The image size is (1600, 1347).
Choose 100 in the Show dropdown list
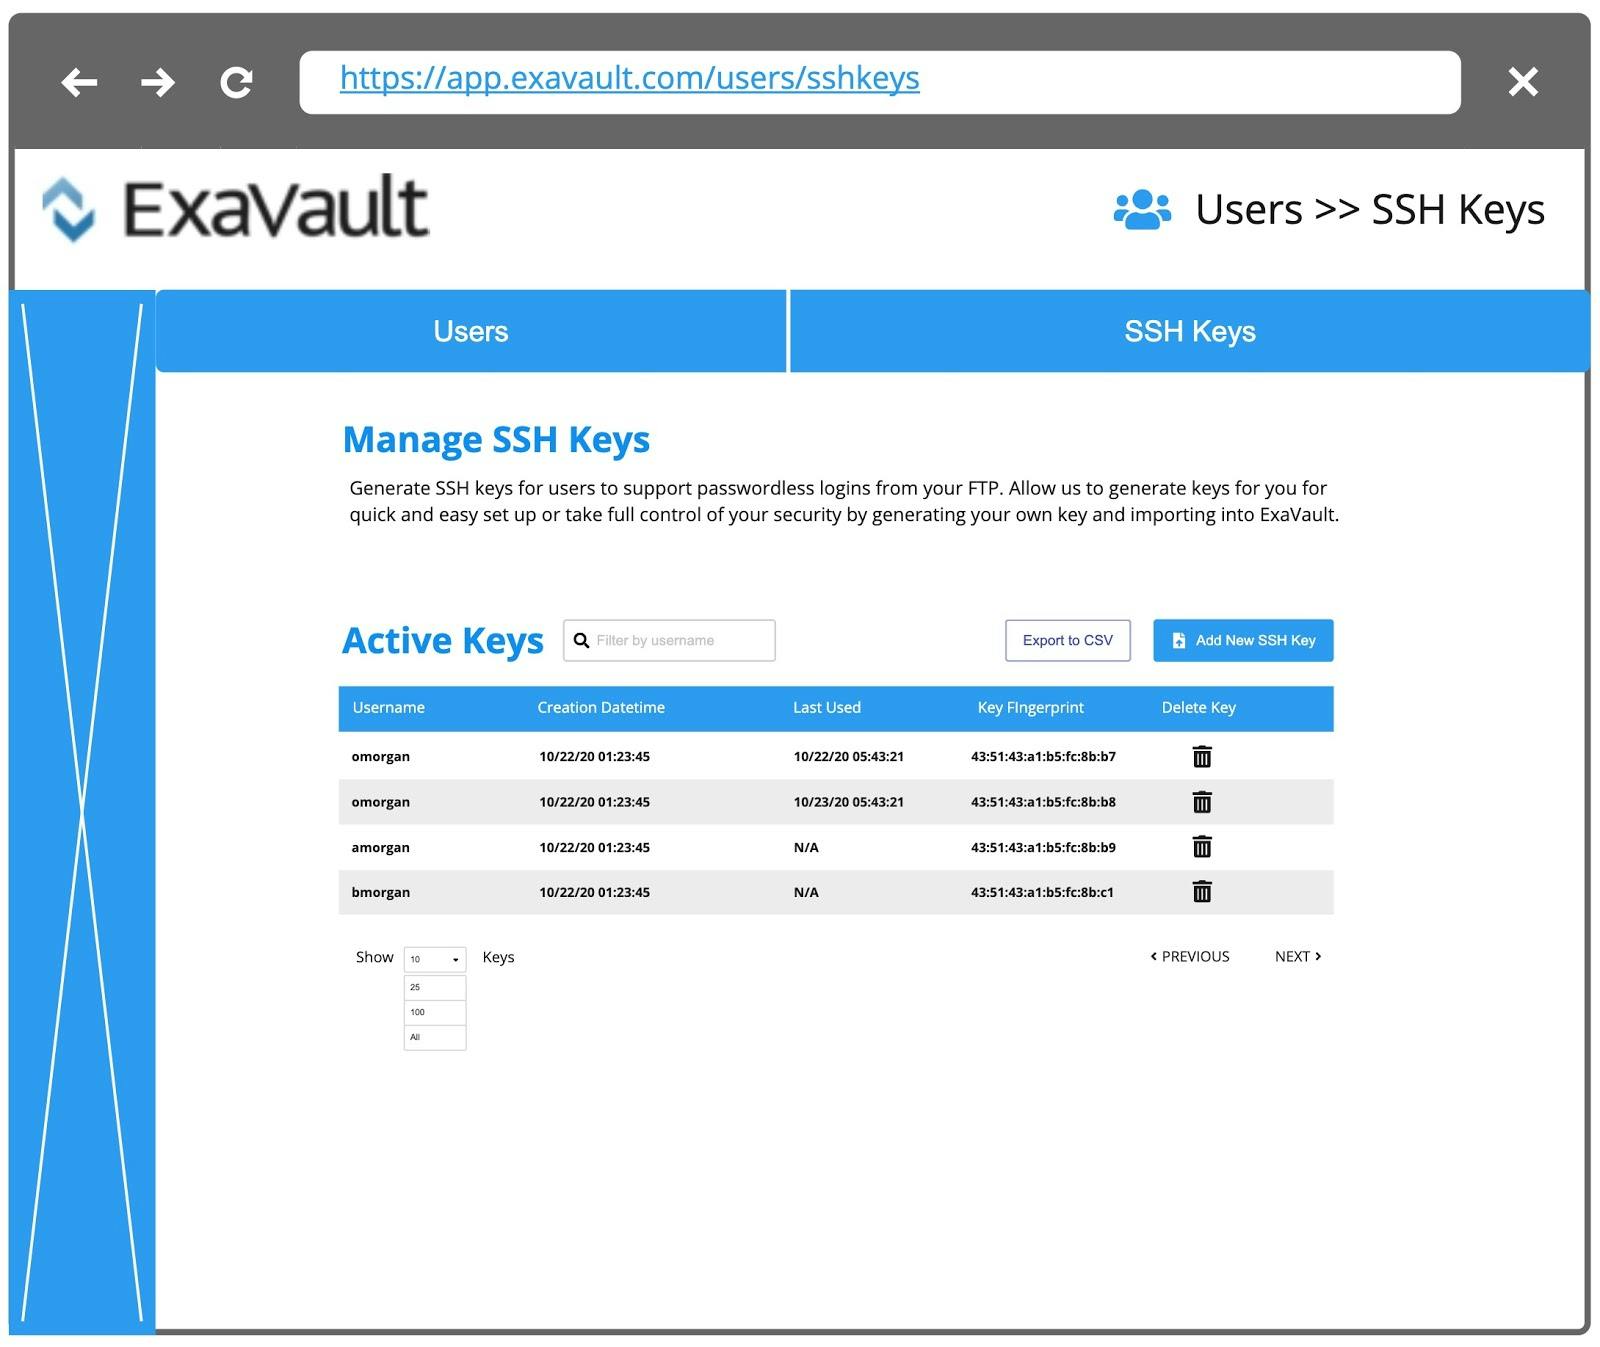click(x=435, y=1012)
